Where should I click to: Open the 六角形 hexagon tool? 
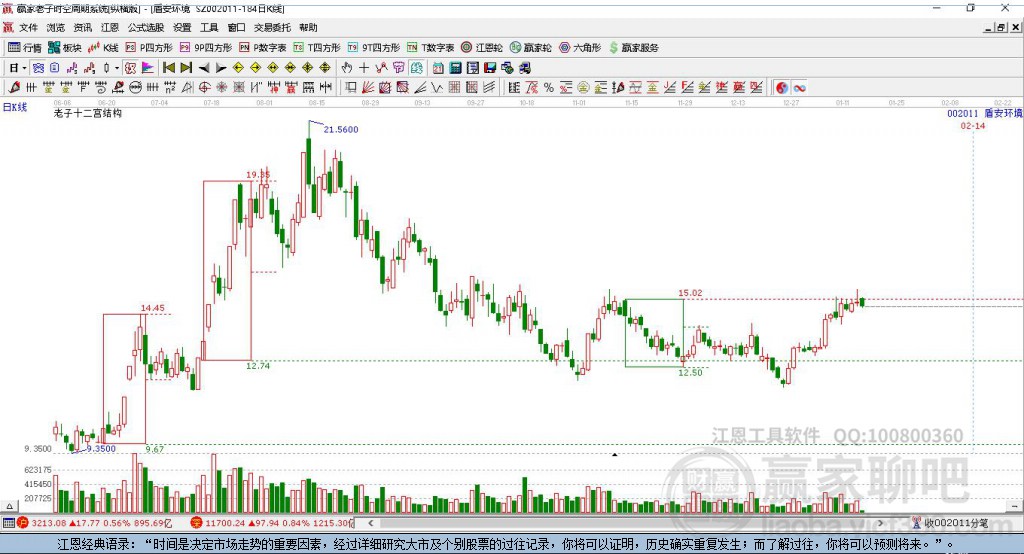tap(580, 48)
